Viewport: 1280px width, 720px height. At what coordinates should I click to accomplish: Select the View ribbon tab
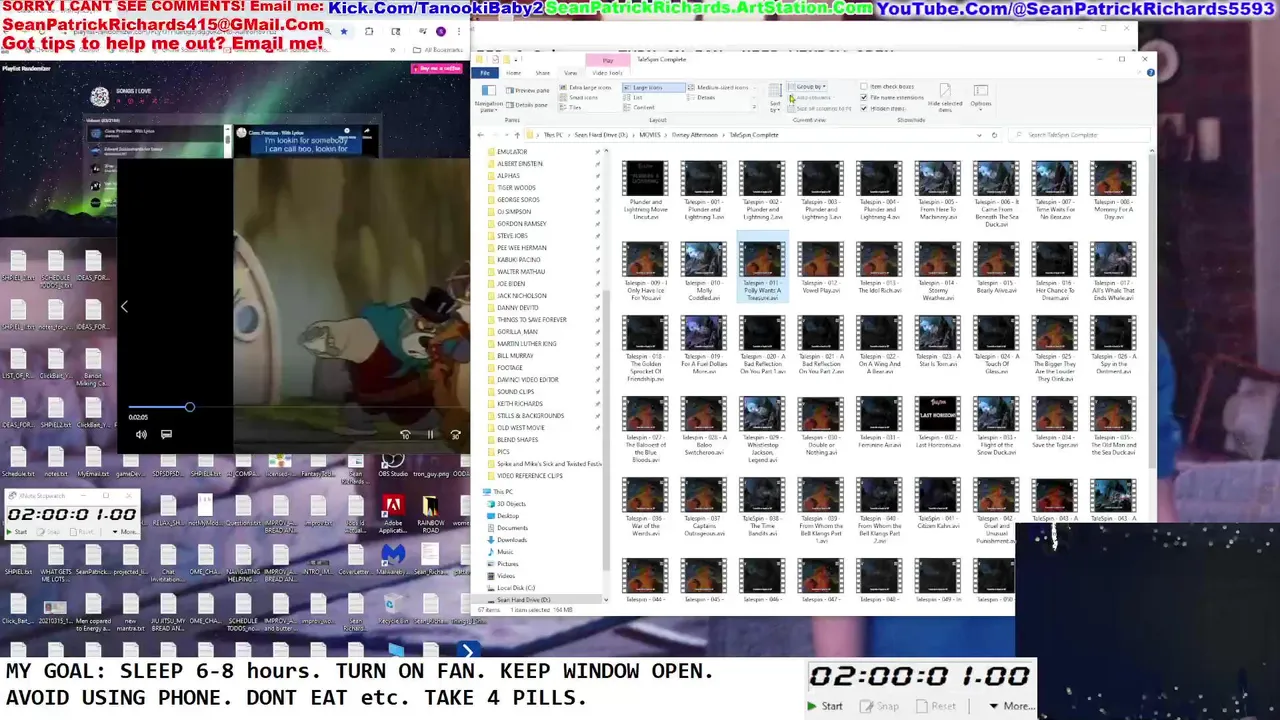(570, 73)
